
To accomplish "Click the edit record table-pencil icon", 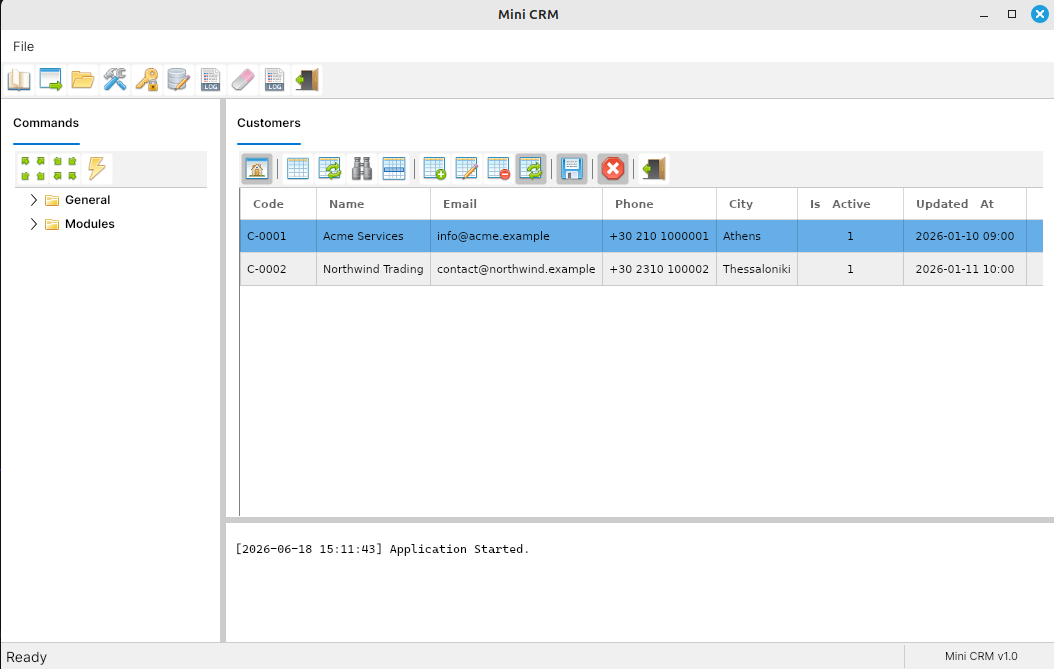I will point(467,169).
